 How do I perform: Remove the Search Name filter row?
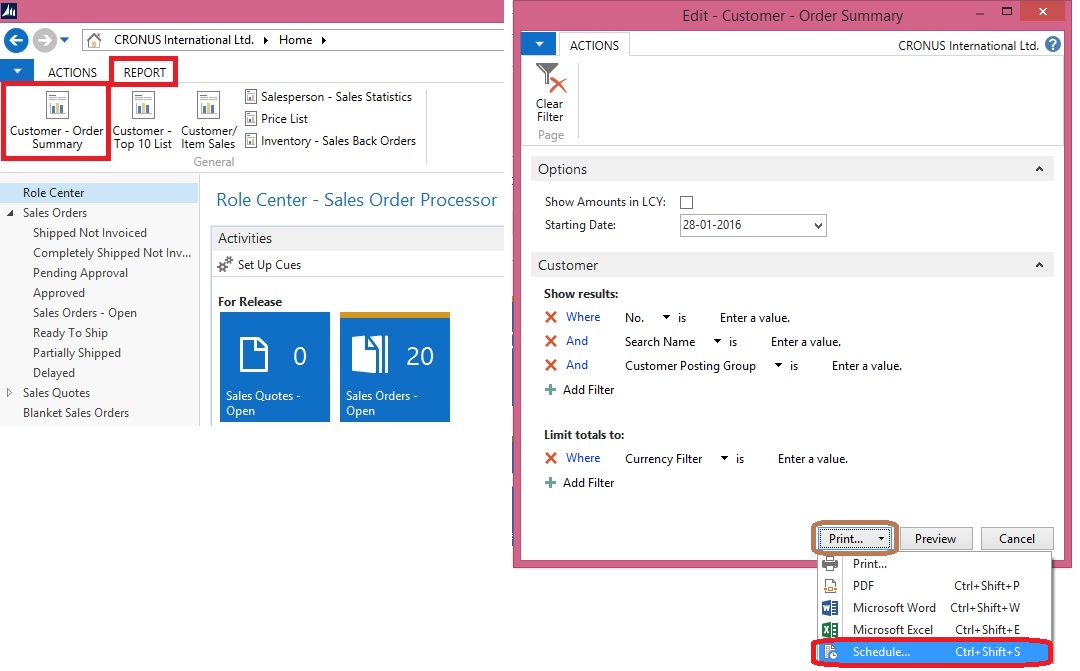[x=551, y=342]
